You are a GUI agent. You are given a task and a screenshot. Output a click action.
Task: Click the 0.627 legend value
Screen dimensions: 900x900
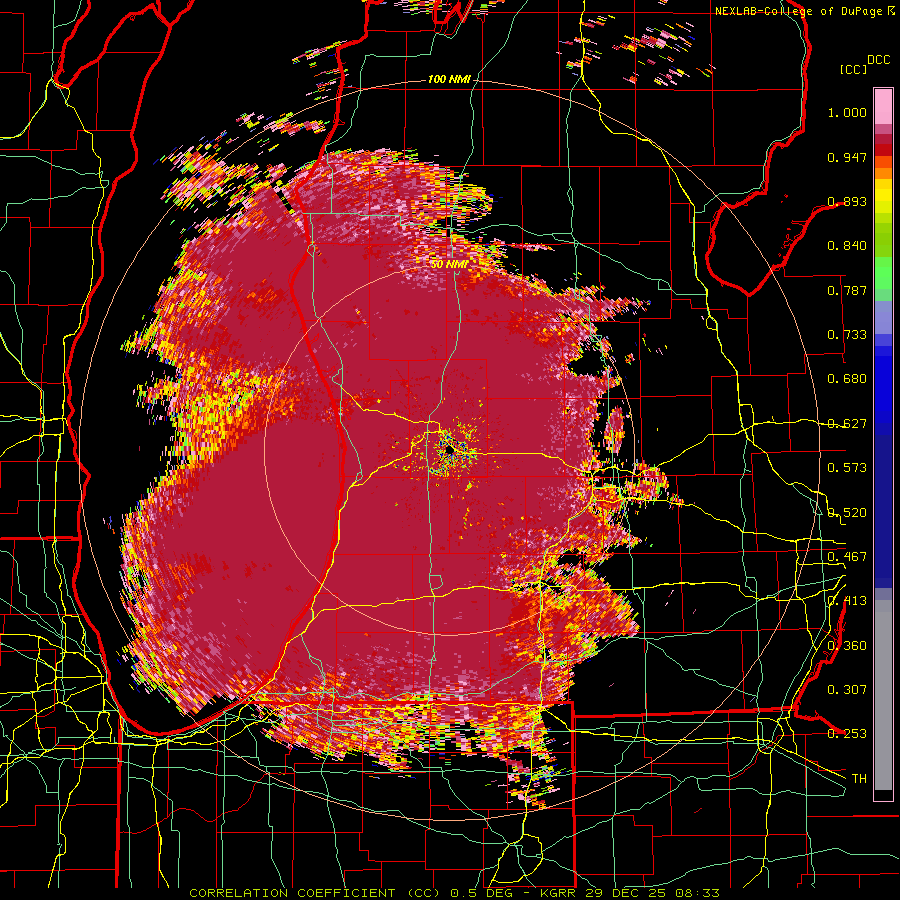pyautogui.click(x=847, y=424)
